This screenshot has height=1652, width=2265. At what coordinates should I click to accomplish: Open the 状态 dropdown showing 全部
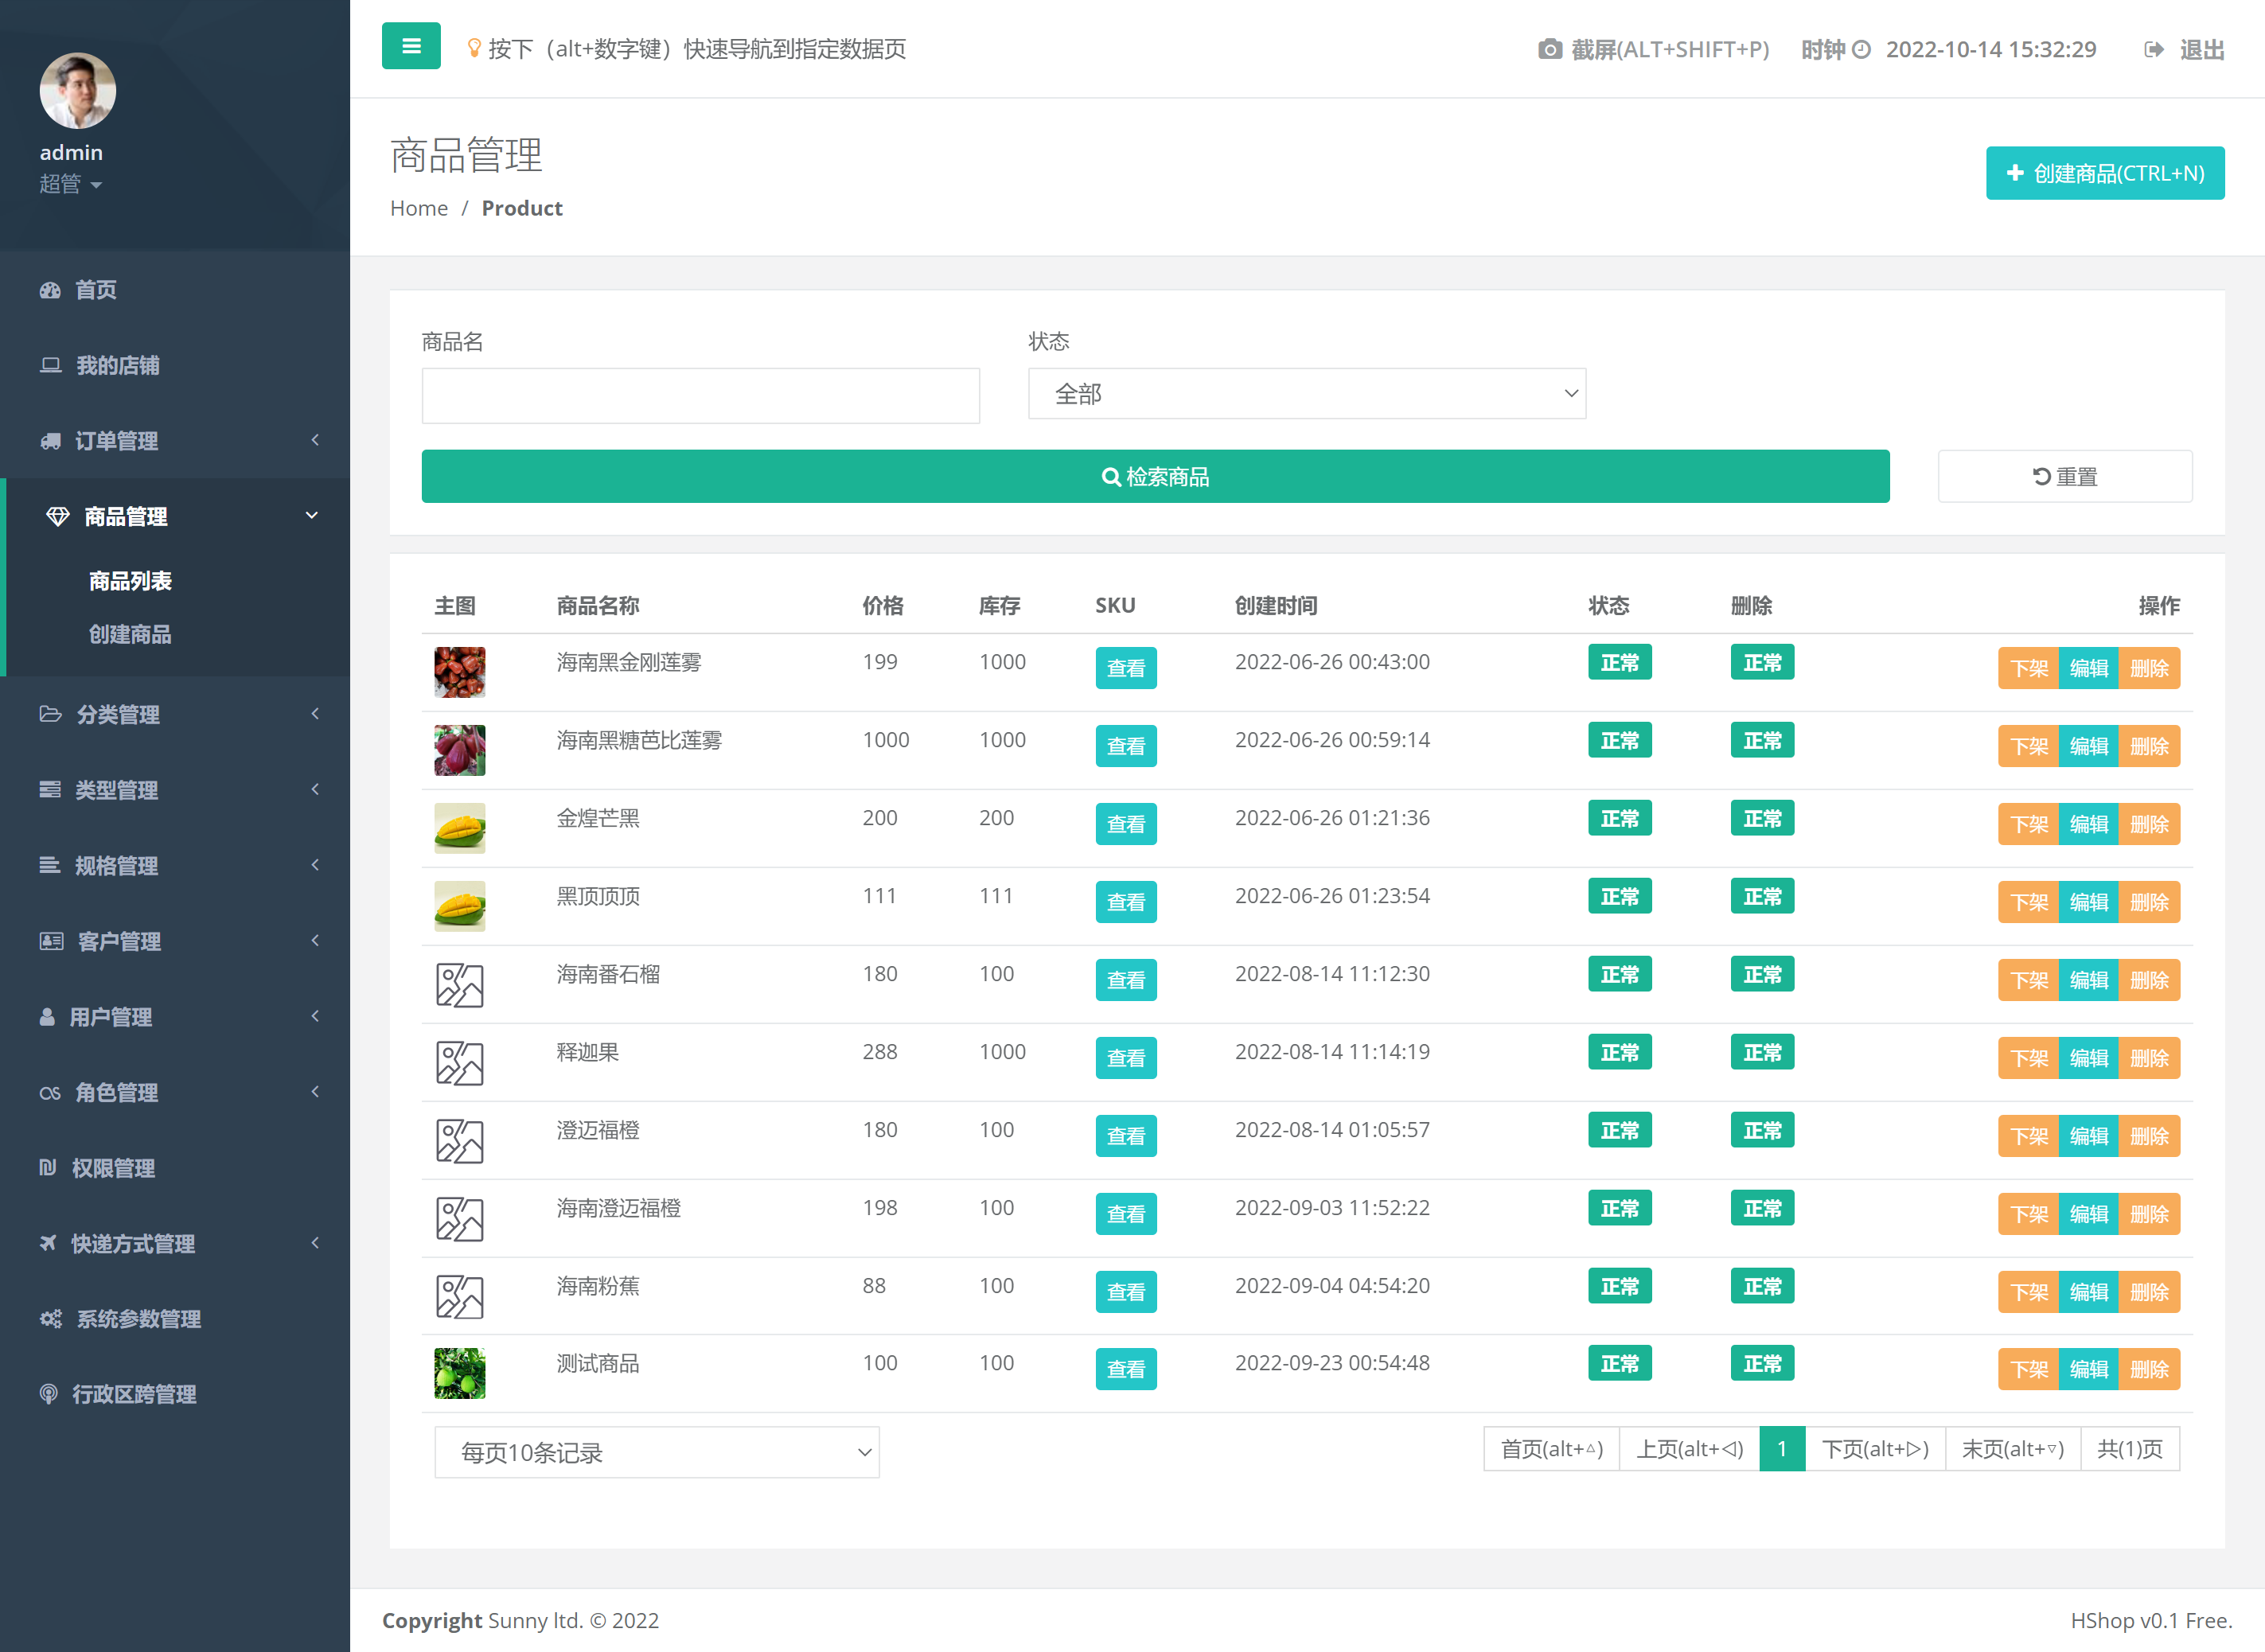click(1306, 394)
